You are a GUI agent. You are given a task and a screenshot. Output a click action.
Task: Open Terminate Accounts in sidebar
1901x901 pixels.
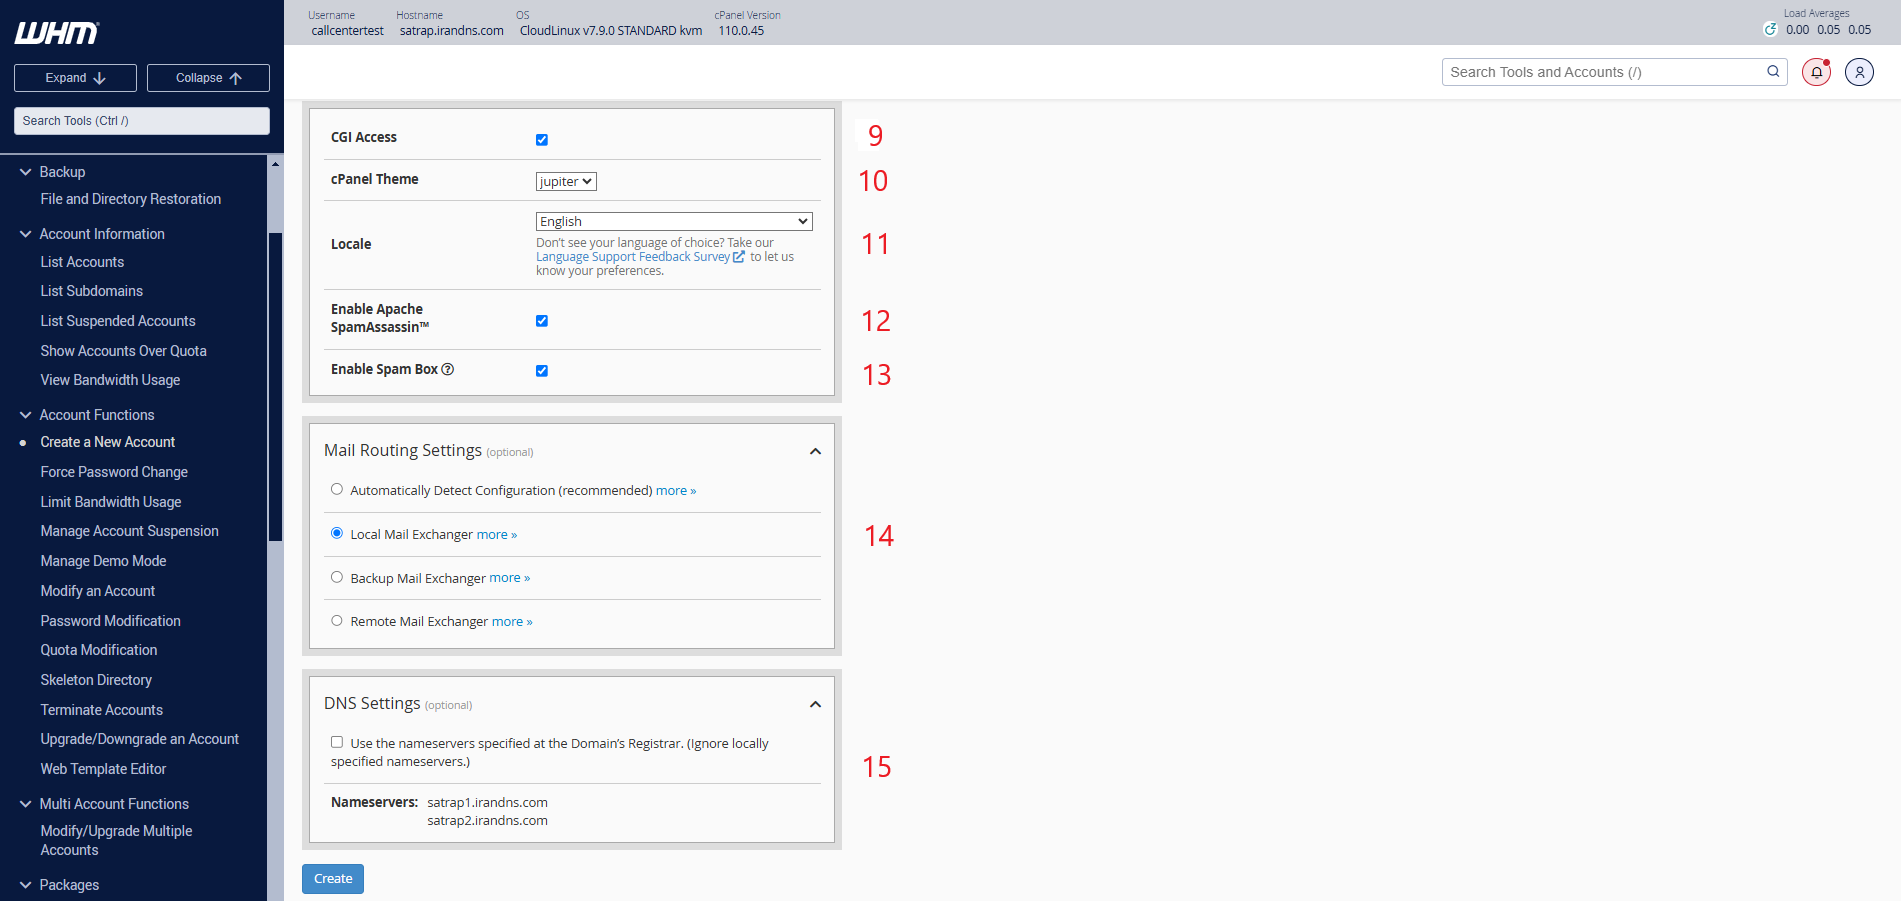coord(101,710)
